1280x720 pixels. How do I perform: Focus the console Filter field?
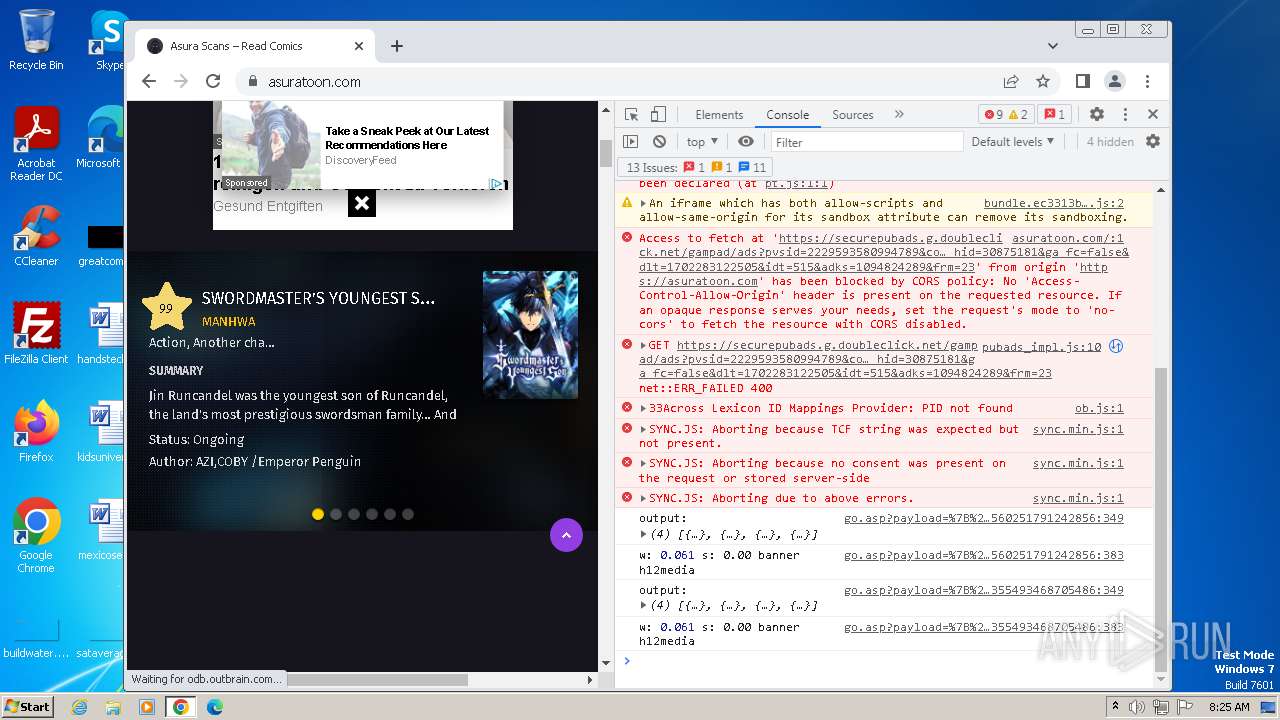point(866,142)
